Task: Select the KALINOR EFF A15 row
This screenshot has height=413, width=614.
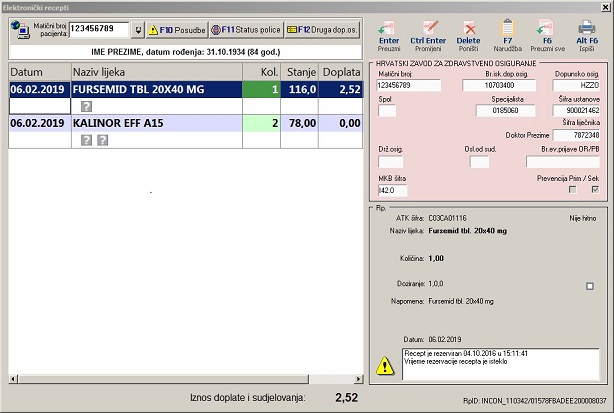Action: click(186, 123)
